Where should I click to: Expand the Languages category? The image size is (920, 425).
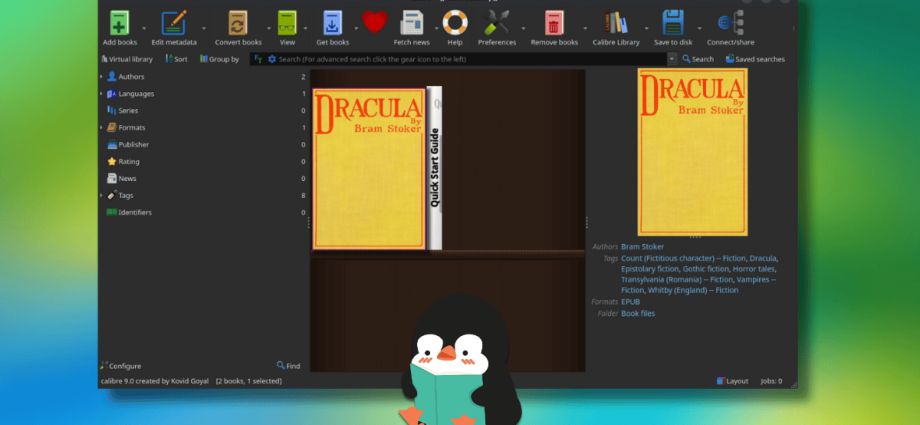[102, 93]
